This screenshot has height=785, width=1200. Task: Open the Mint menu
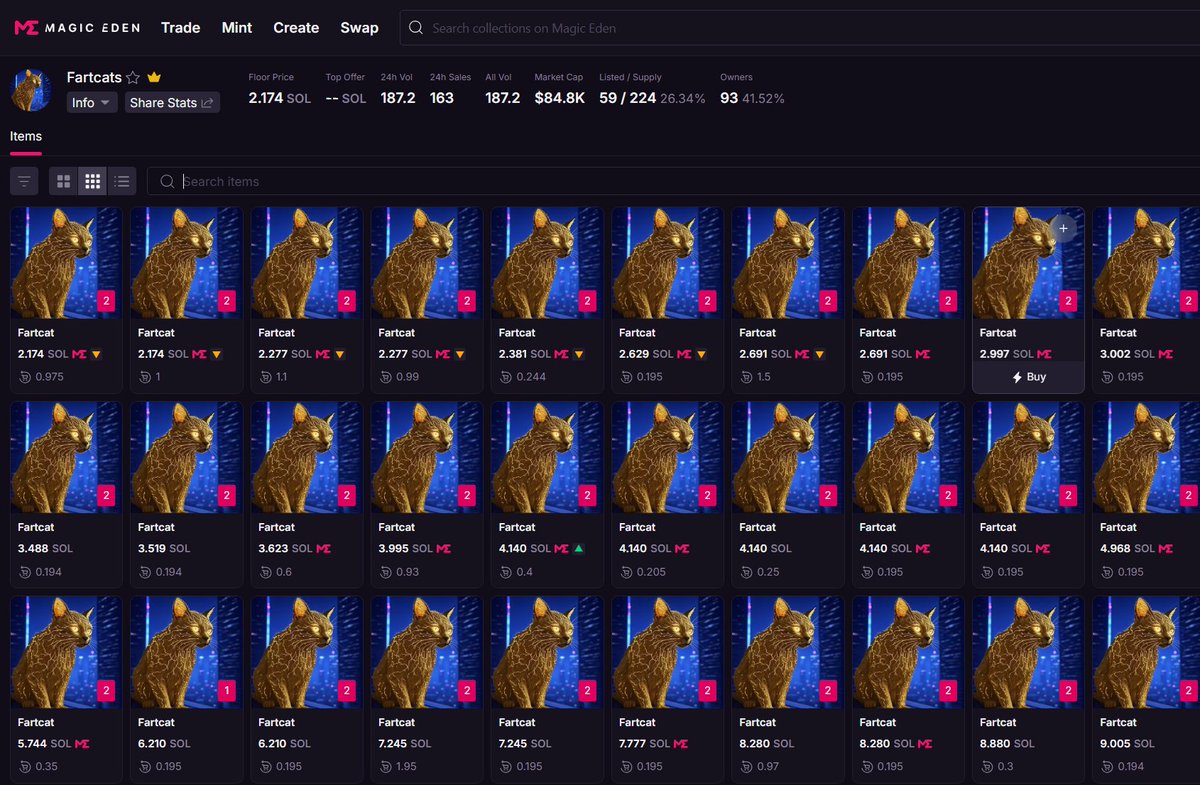click(237, 28)
